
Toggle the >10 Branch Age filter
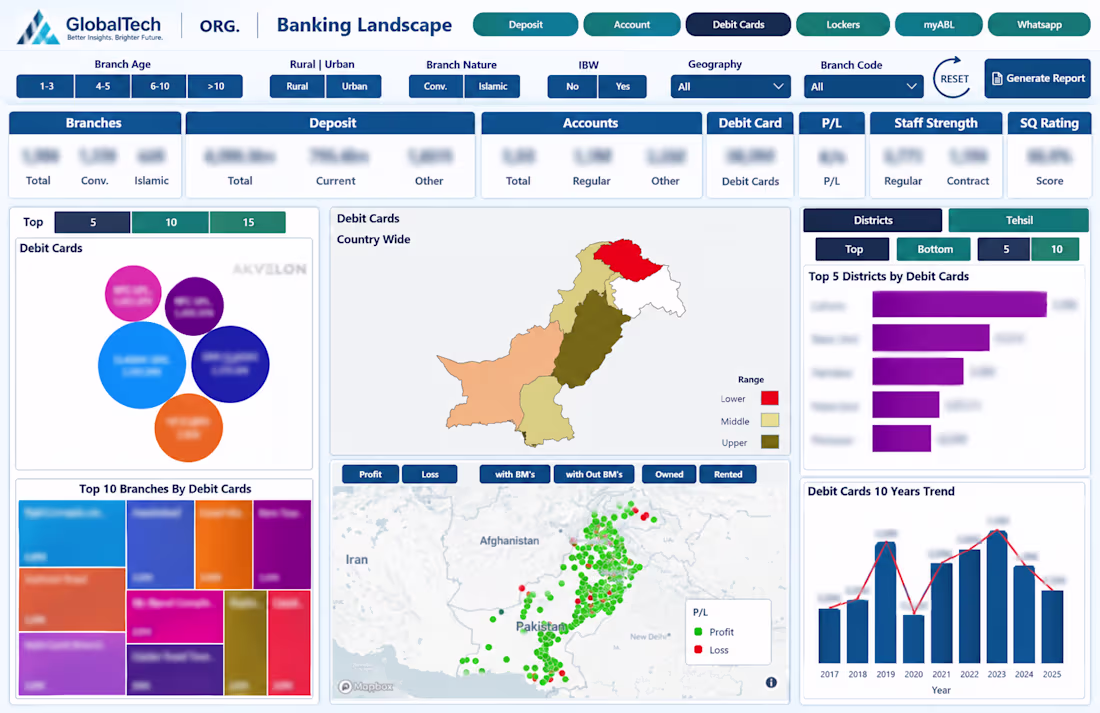pyautogui.click(x=215, y=86)
